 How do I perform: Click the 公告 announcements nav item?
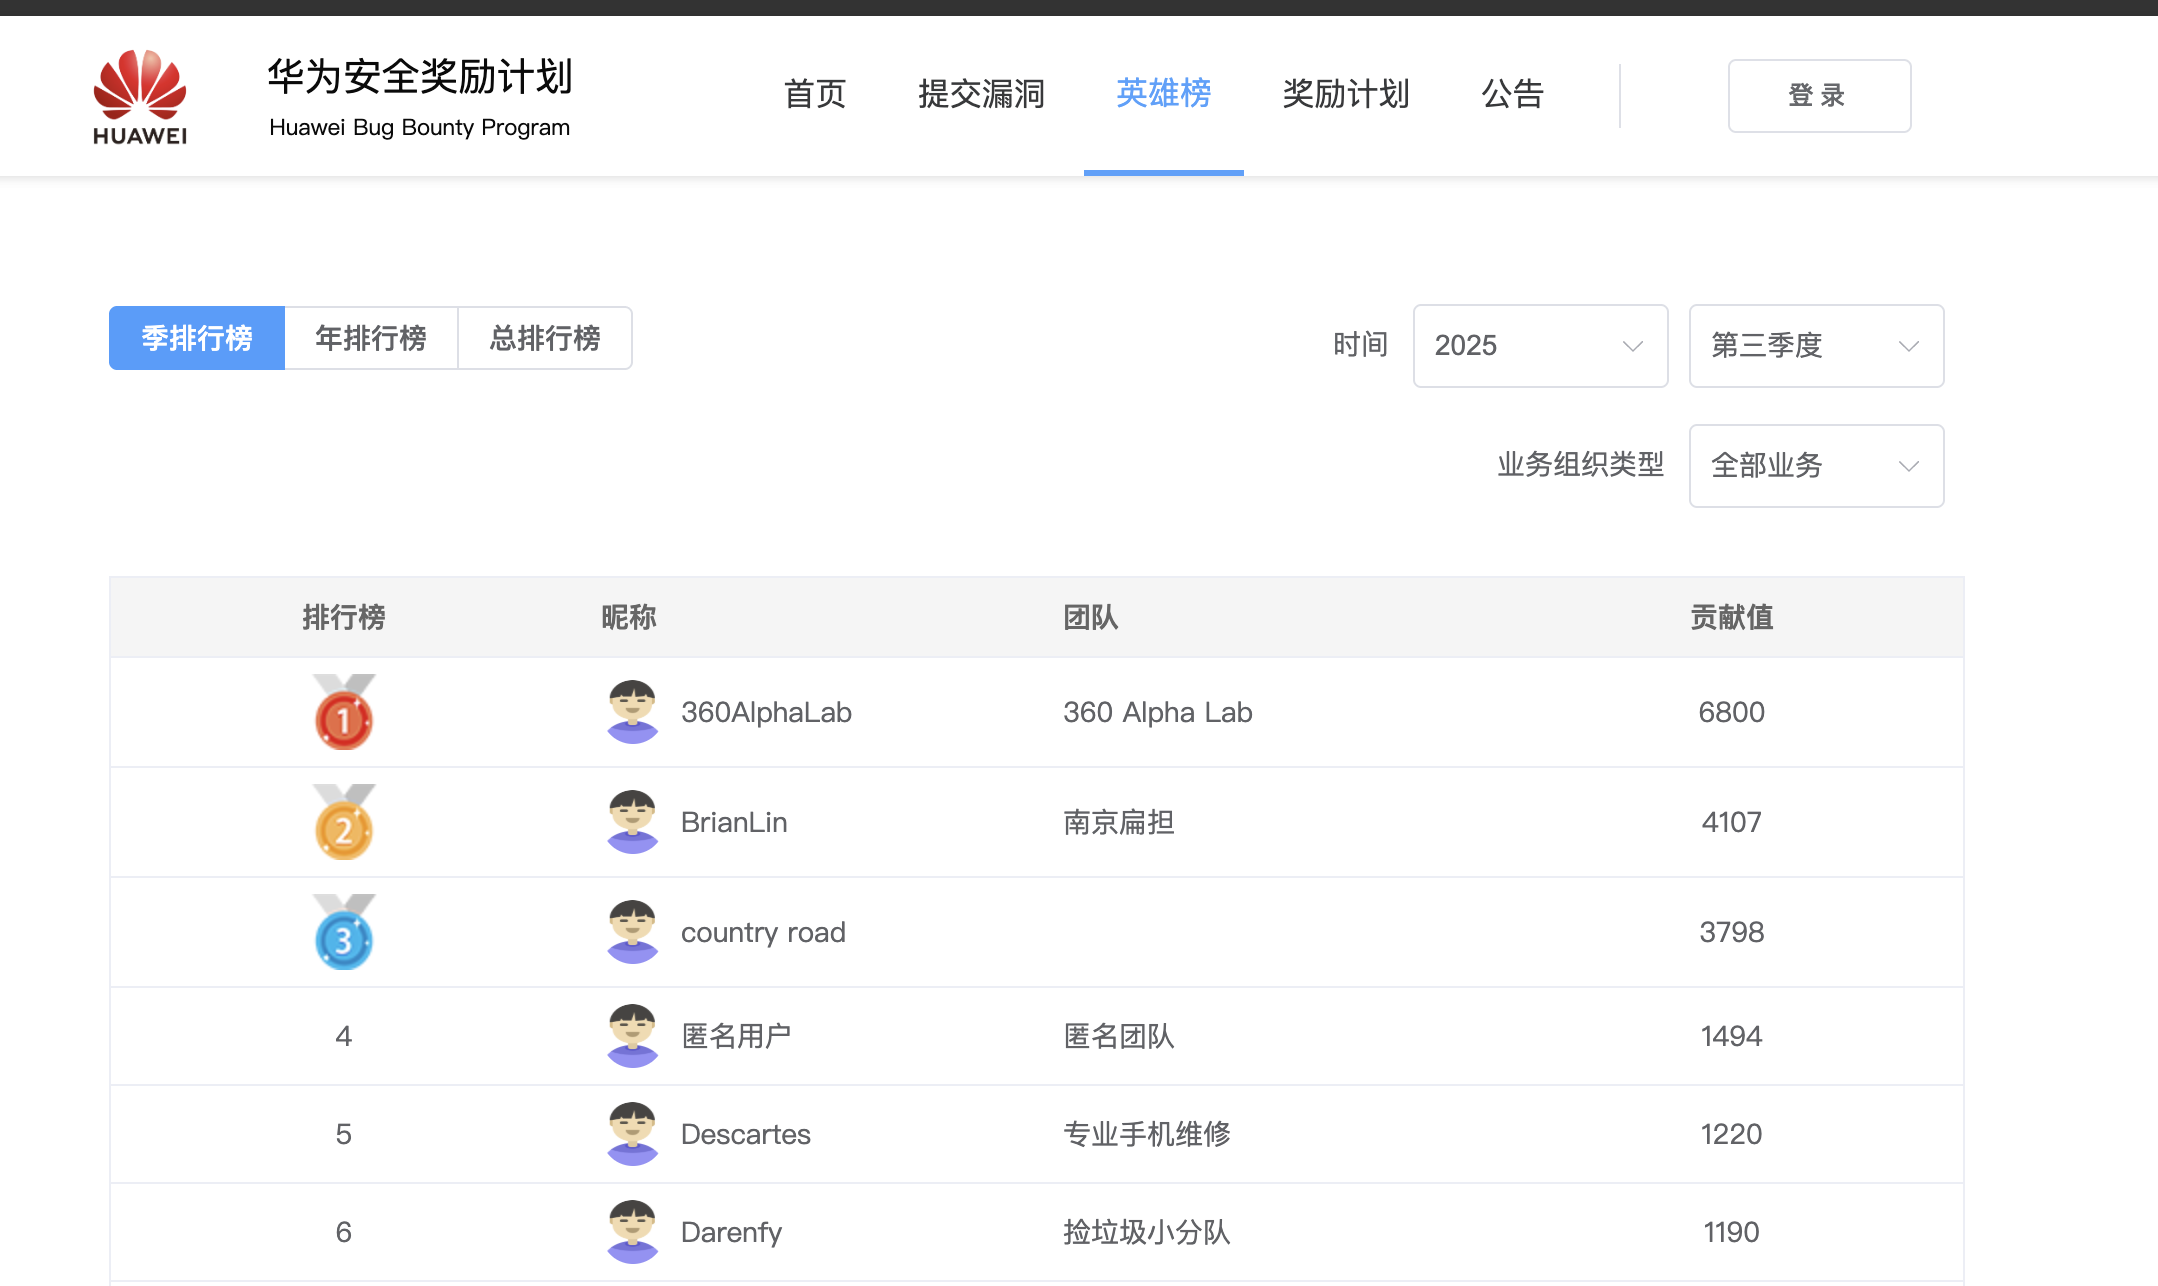tap(1512, 94)
